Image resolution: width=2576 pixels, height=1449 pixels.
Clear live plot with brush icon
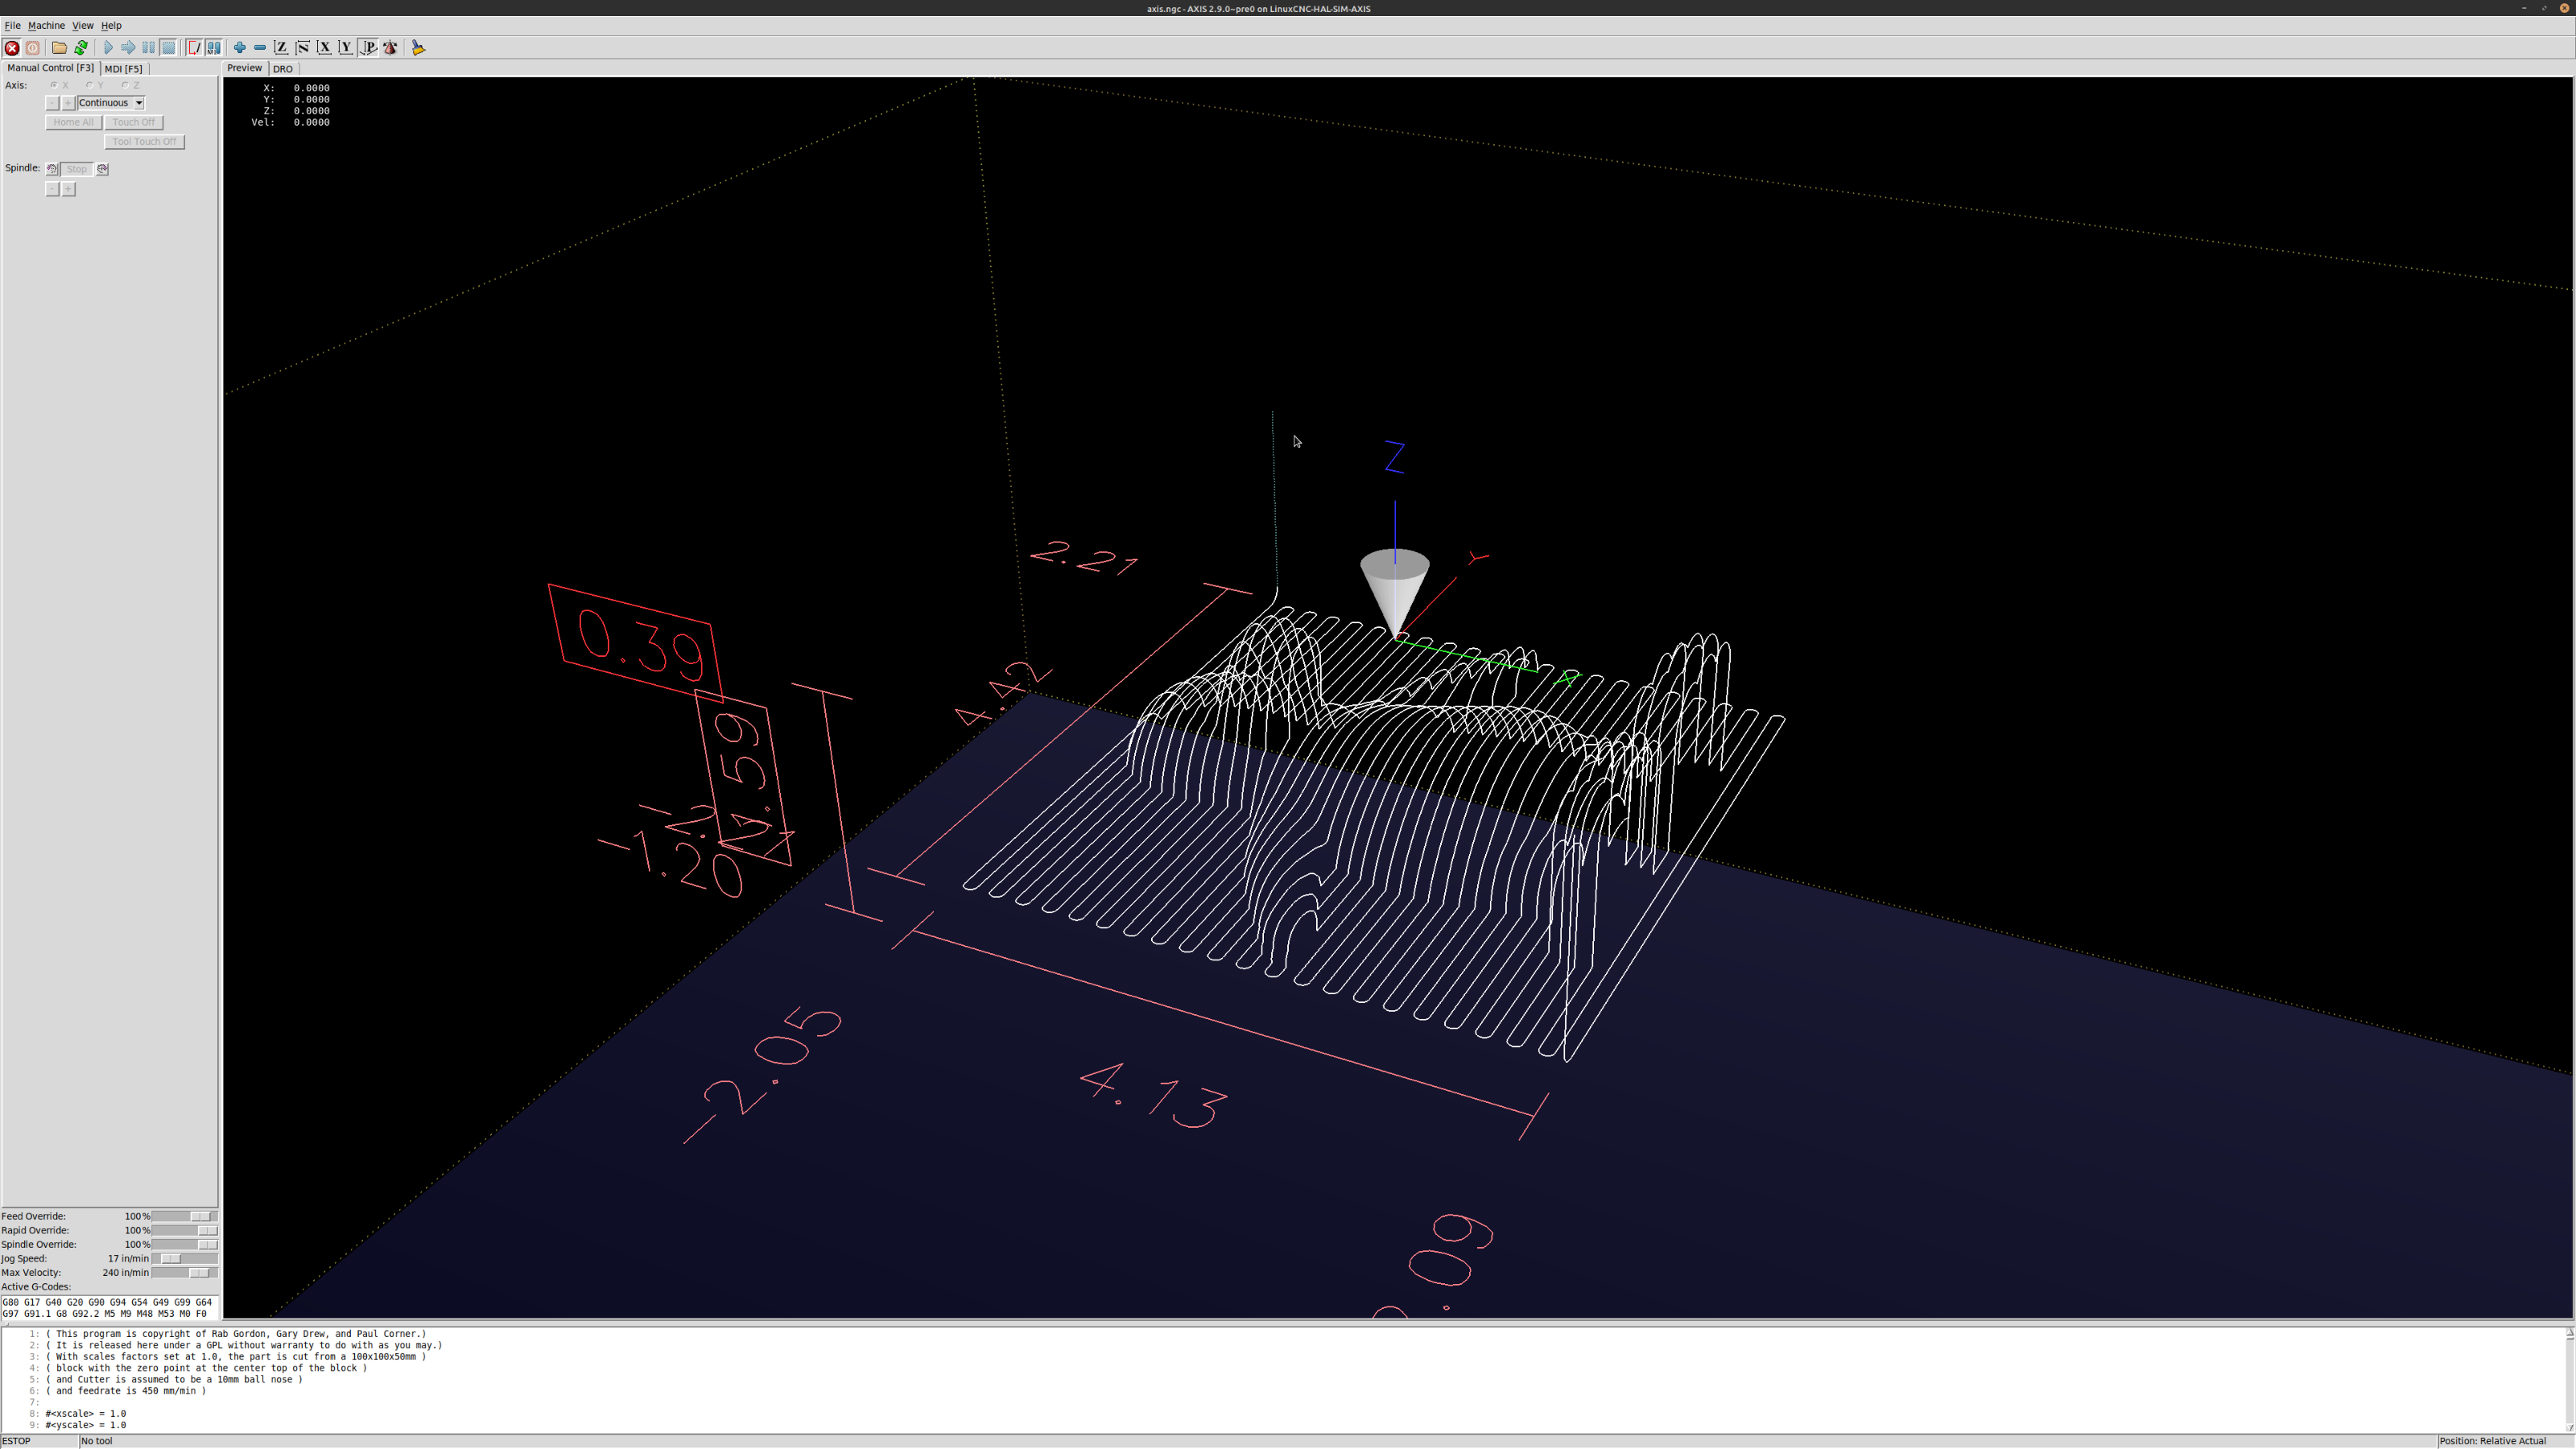pos(418,47)
